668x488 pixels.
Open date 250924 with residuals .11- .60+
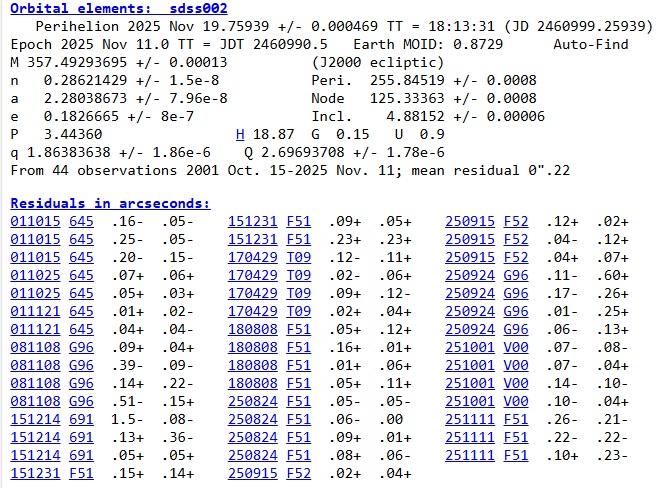pyautogui.click(x=469, y=275)
